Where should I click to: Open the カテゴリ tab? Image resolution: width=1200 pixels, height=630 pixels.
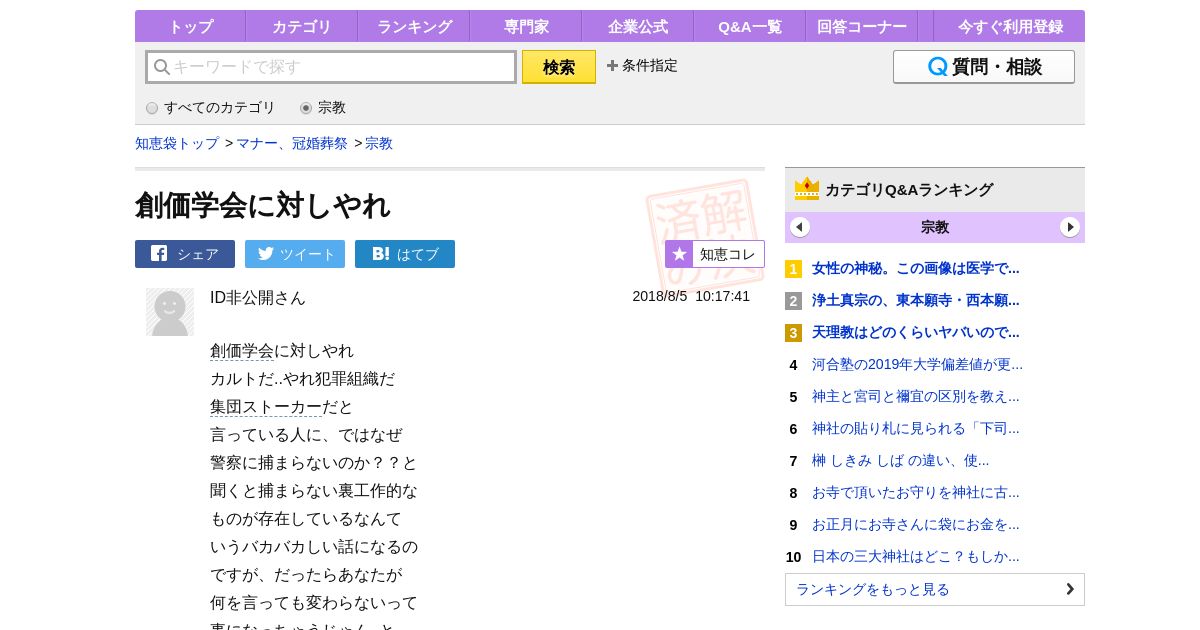point(301,27)
